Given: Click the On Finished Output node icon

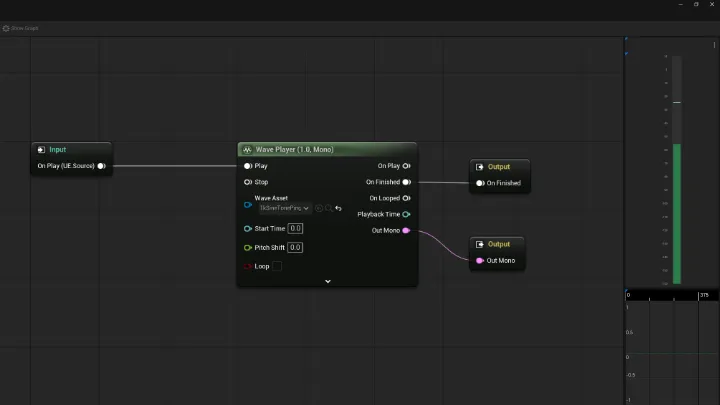Looking at the screenshot, I should click(479, 167).
